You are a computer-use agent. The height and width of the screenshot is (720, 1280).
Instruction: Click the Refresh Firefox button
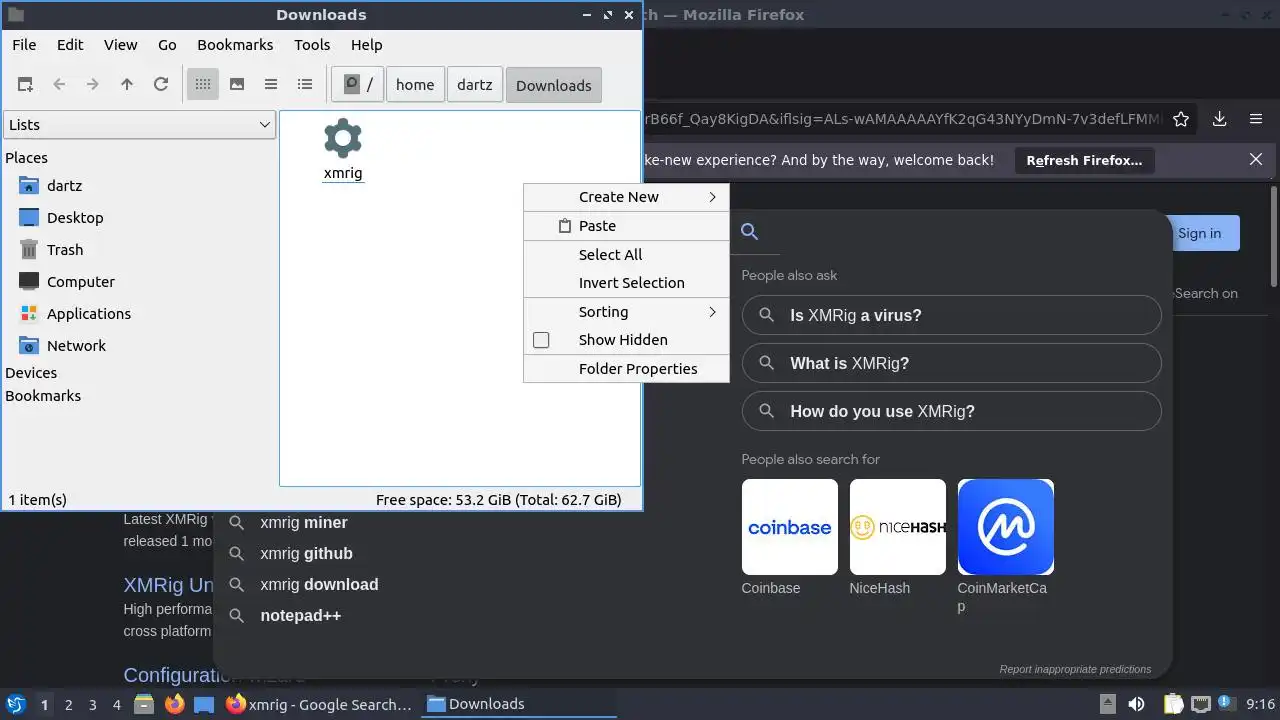(1084, 160)
